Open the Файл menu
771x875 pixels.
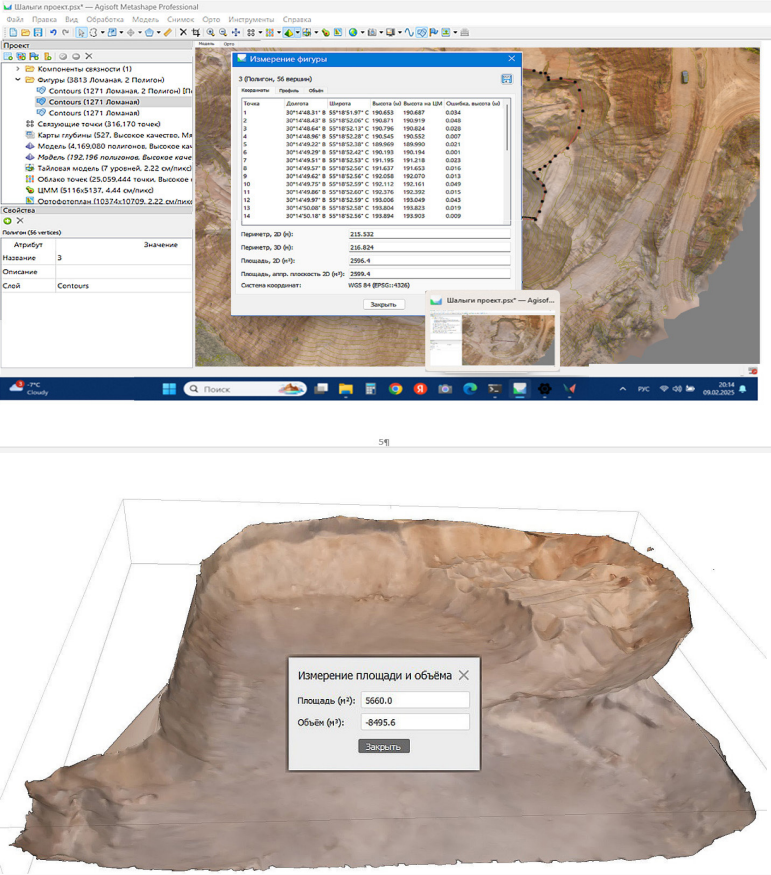tap(15, 19)
